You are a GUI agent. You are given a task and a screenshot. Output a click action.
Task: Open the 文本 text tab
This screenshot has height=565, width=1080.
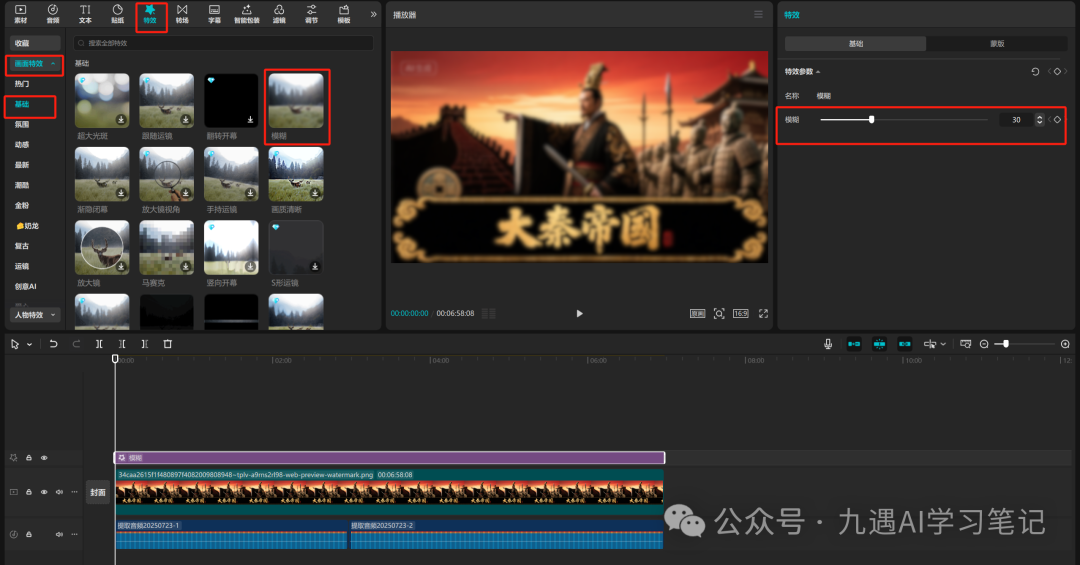pyautogui.click(x=85, y=14)
